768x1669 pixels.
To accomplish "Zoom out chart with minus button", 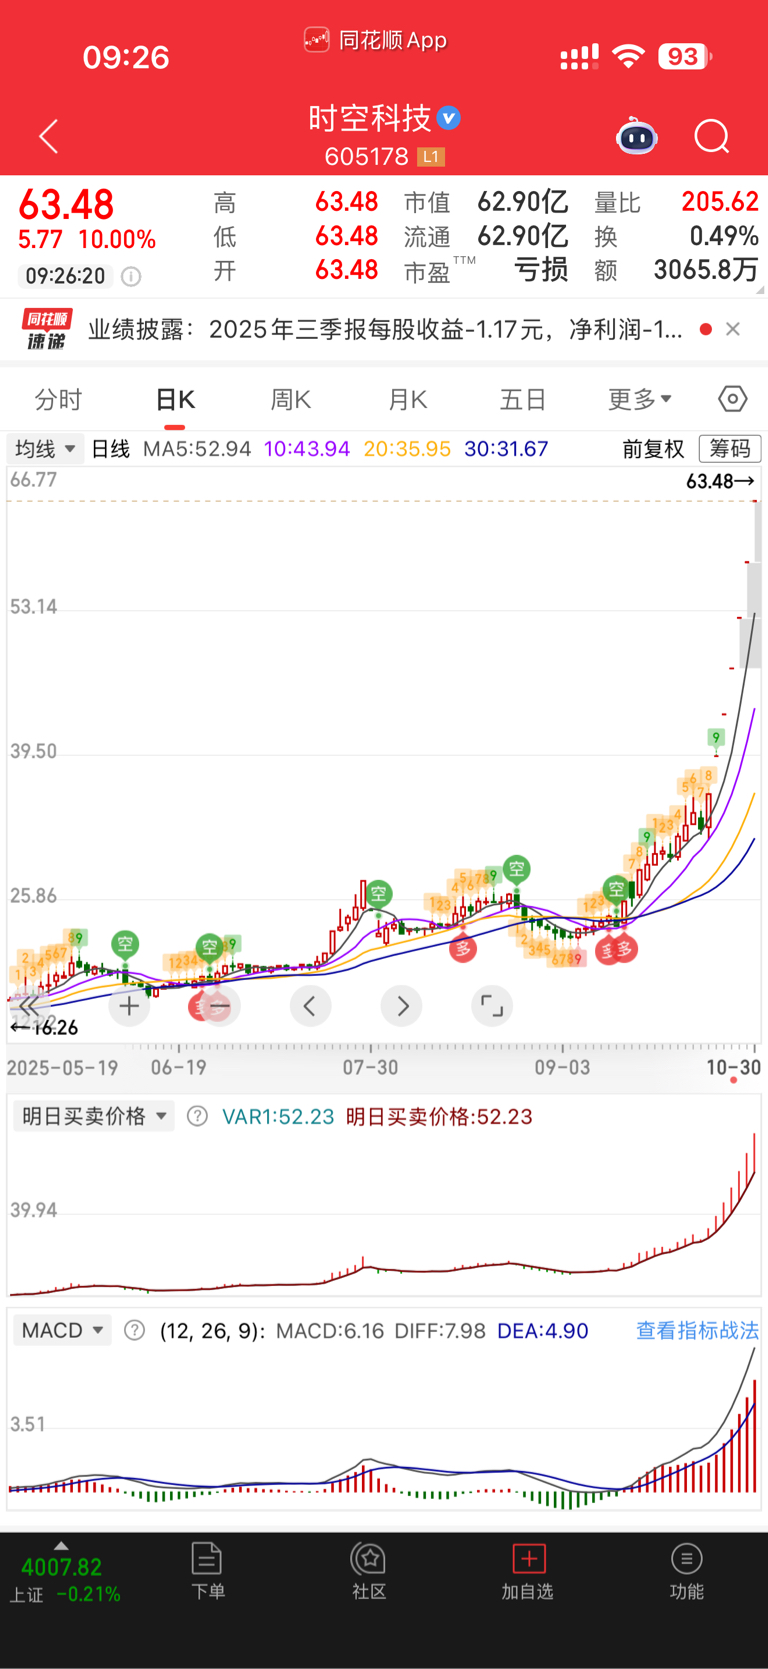I will tap(219, 1006).
